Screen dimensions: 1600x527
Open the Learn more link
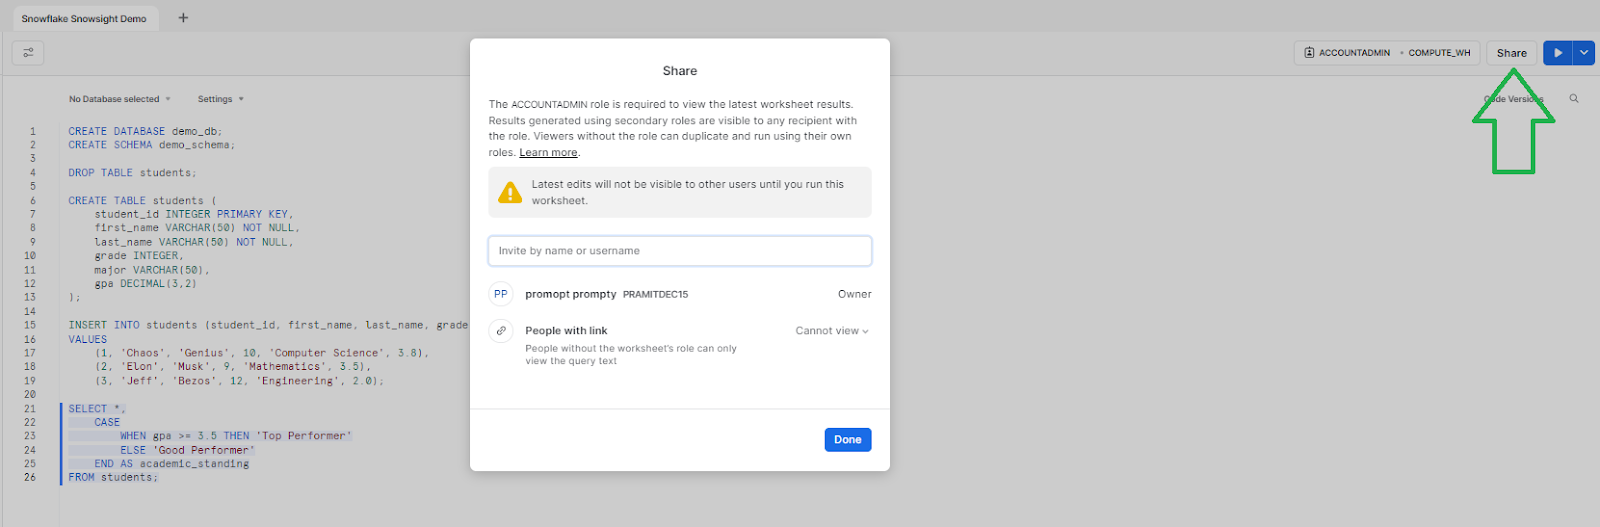(x=548, y=153)
